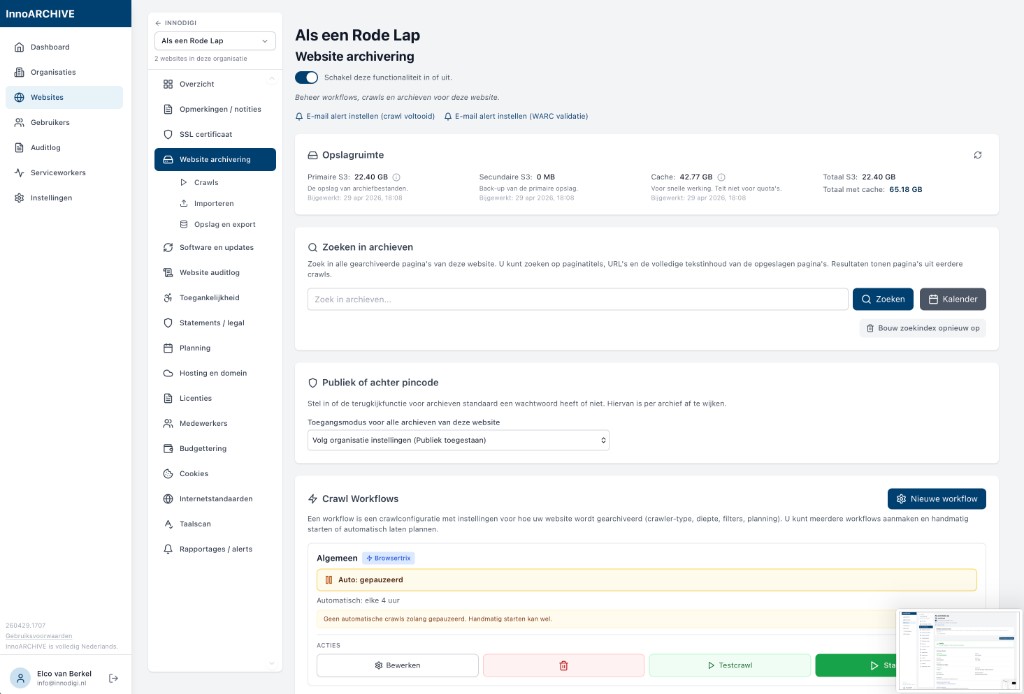Collapse the sidebar using the top chevron
This screenshot has width=1024, height=694.
point(270,76)
